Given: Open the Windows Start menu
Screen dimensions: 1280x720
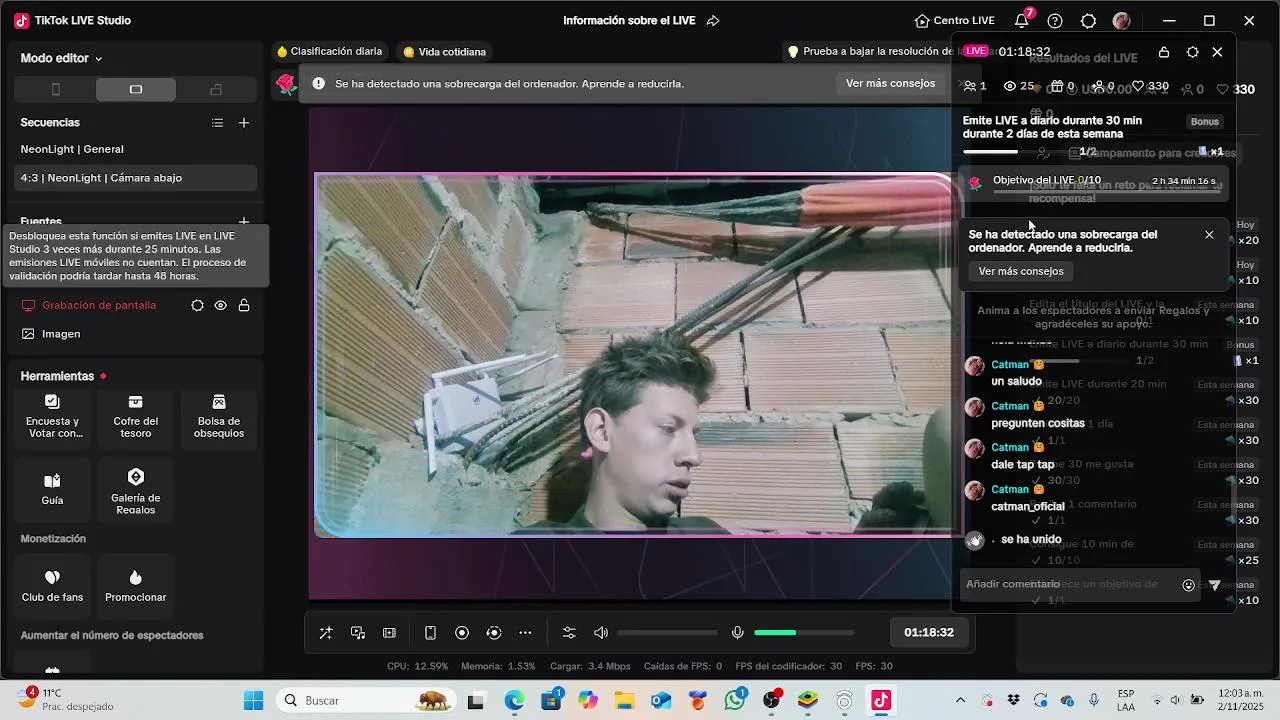Looking at the screenshot, I should tap(253, 700).
